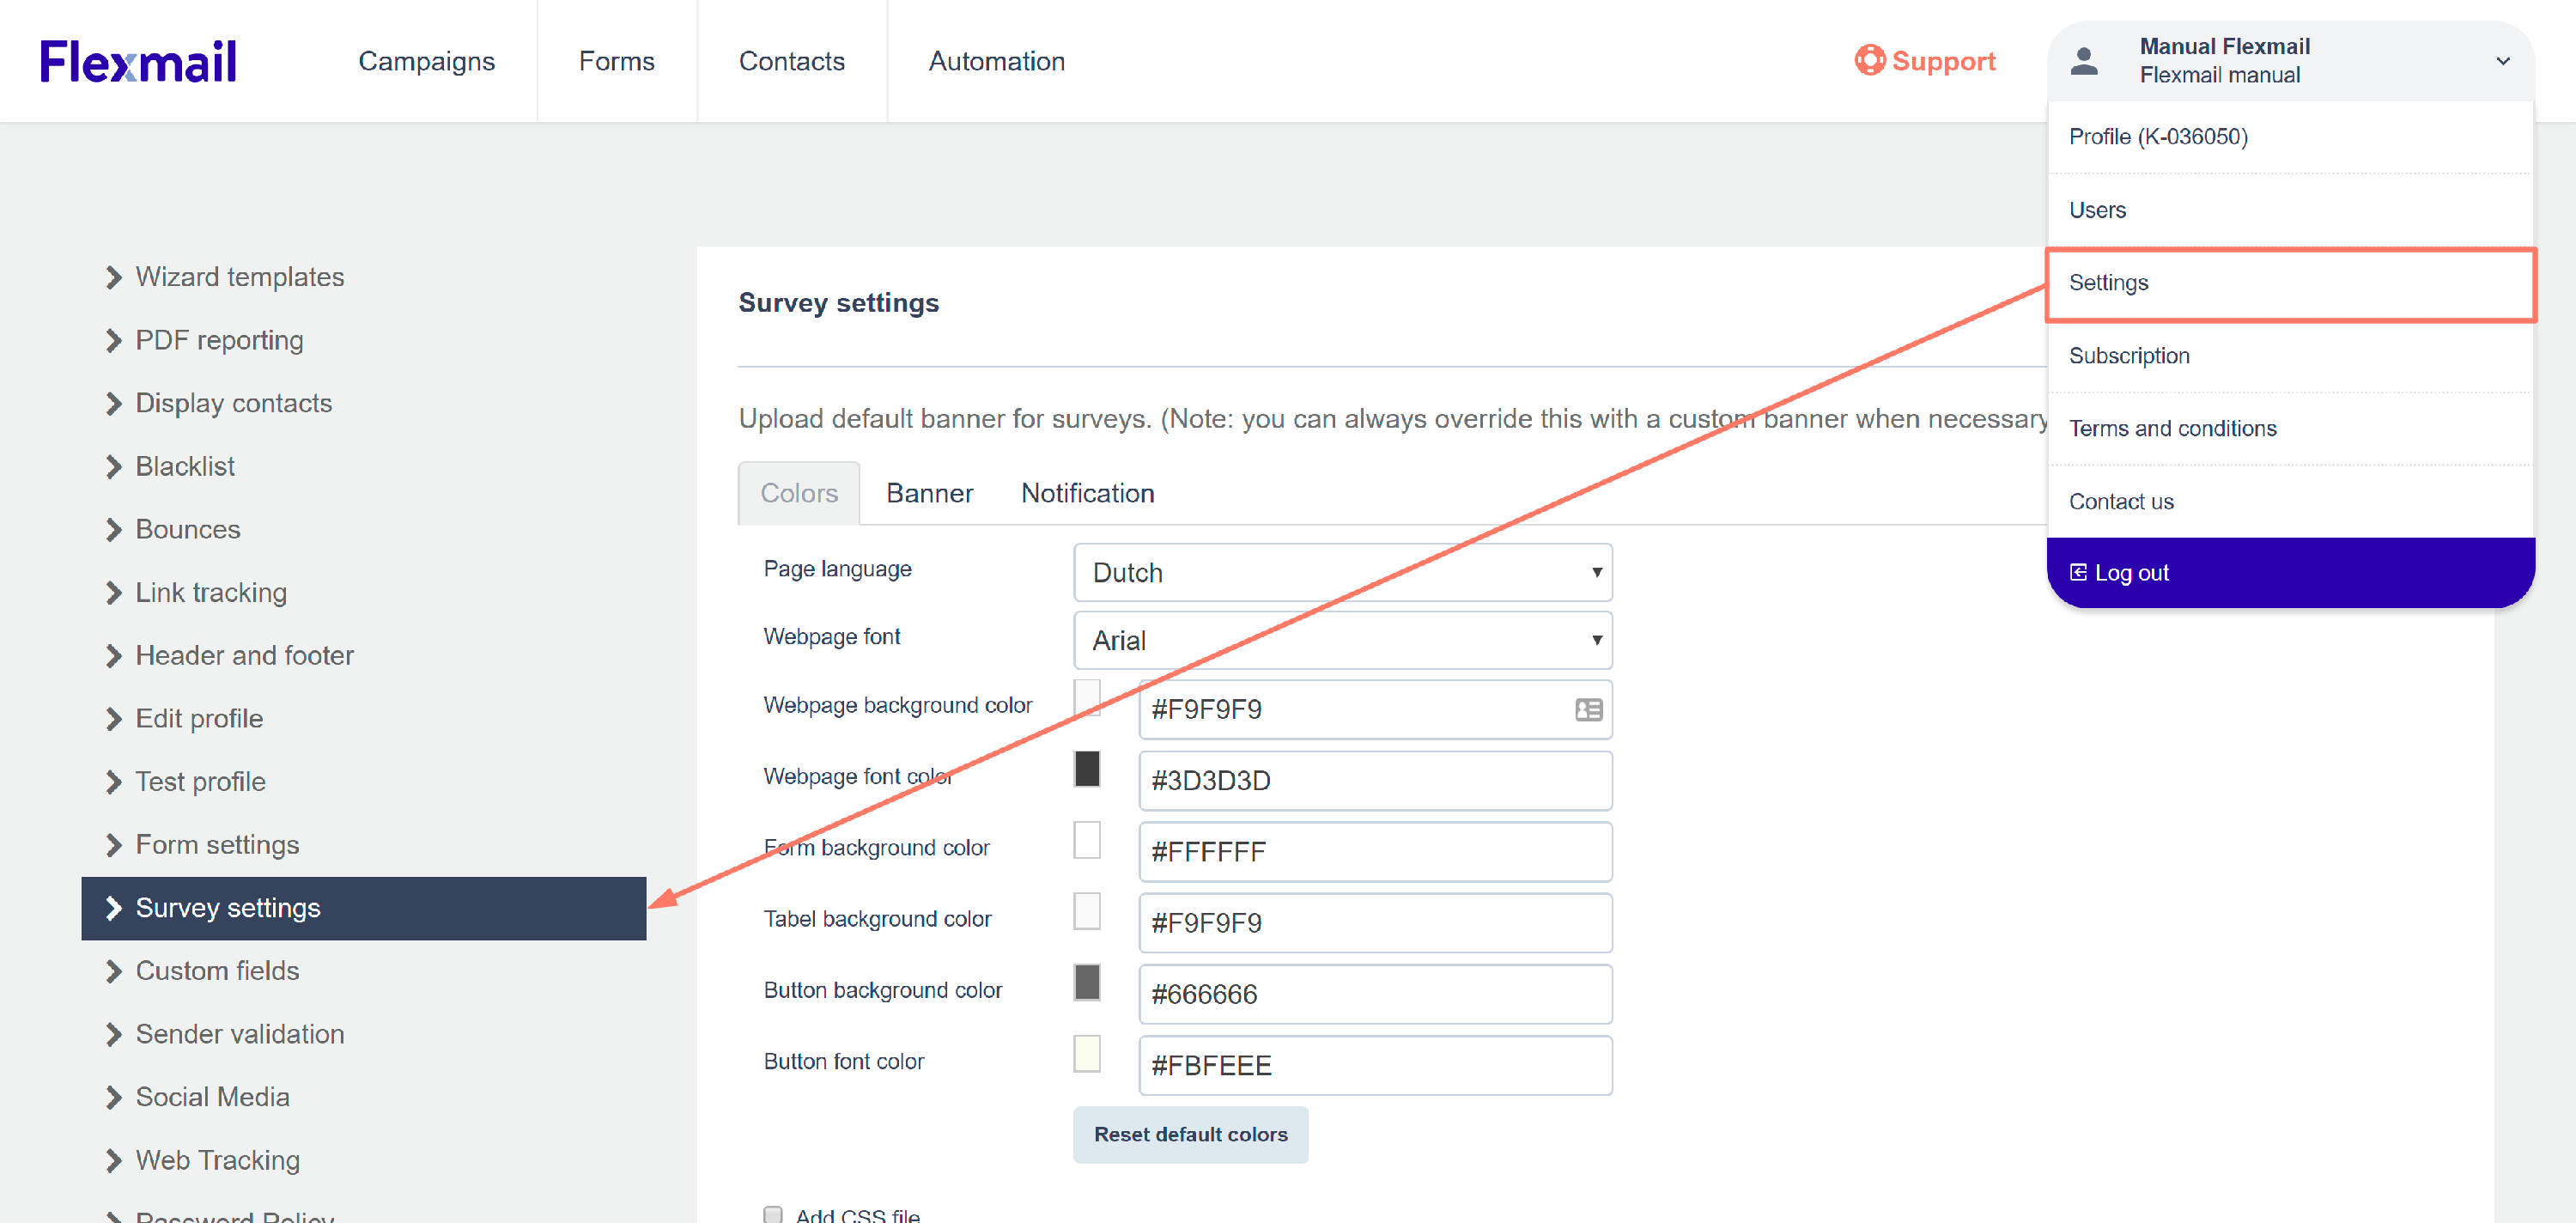Viewport: 2576px width, 1223px height.
Task: Switch to the Banner tab
Action: point(929,493)
